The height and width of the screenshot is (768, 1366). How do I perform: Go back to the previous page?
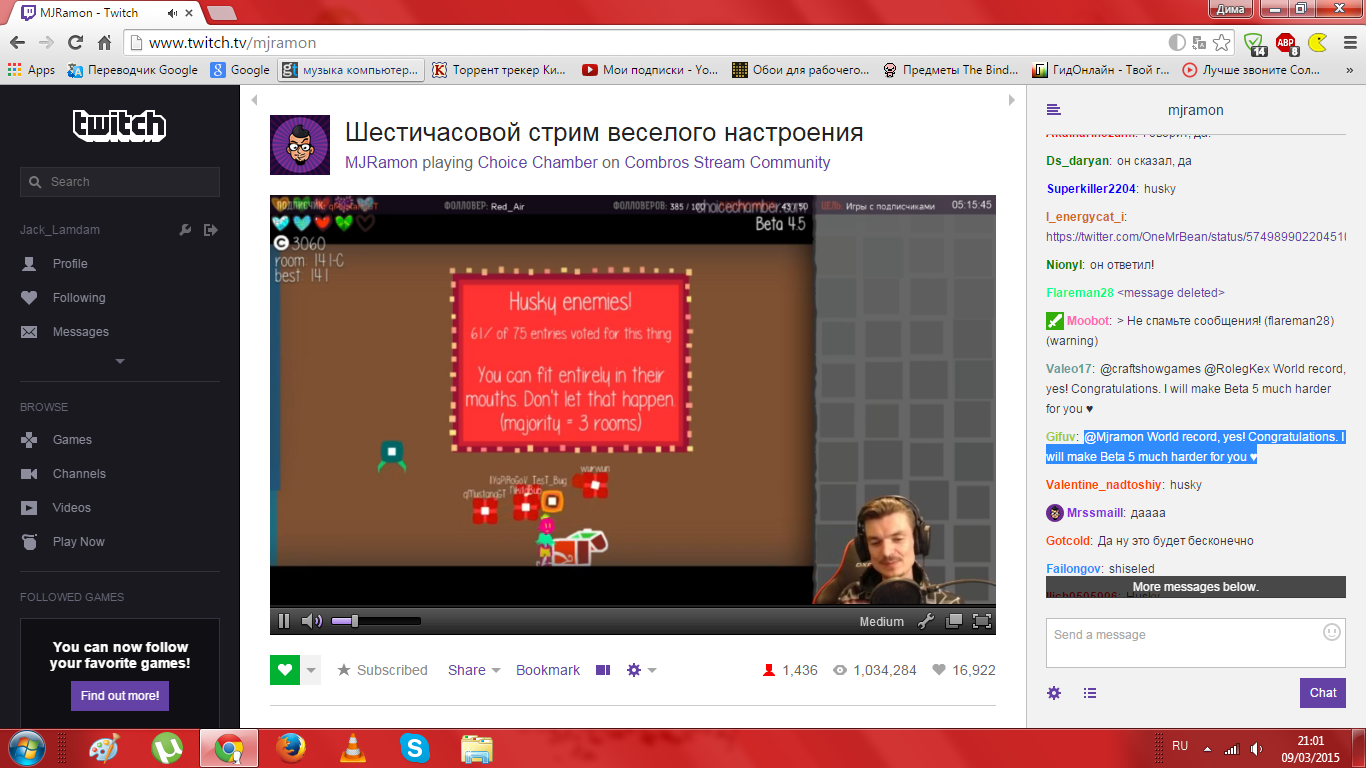click(x=17, y=43)
